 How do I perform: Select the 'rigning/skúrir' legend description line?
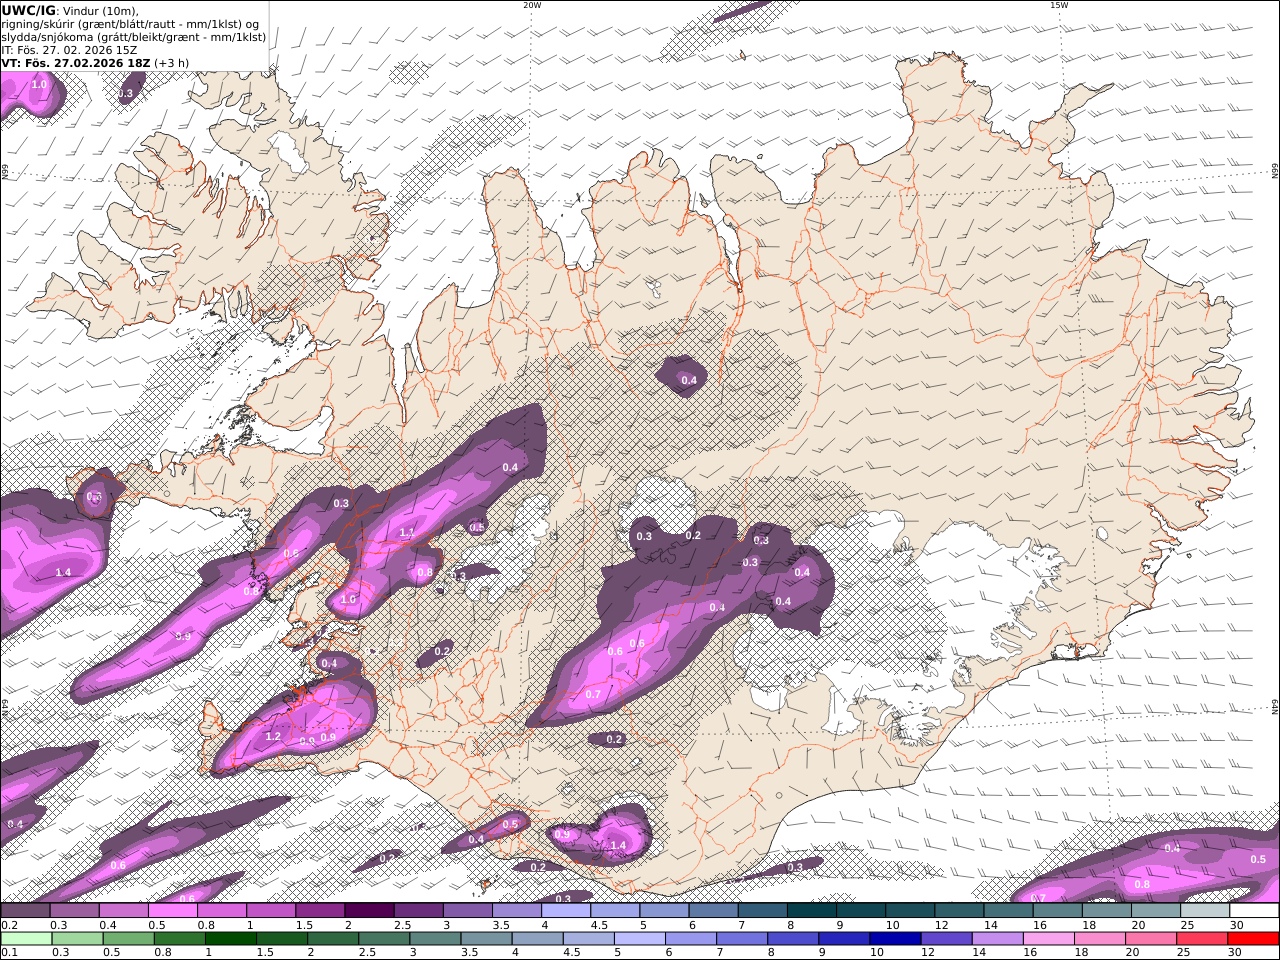[x=130, y=24]
